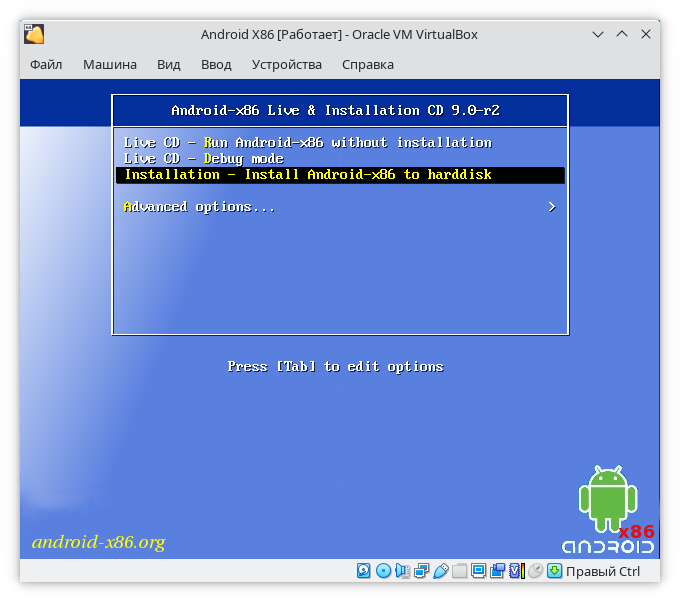Select Live CD - Debug mode entry
The image size is (680, 602).
click(204, 159)
